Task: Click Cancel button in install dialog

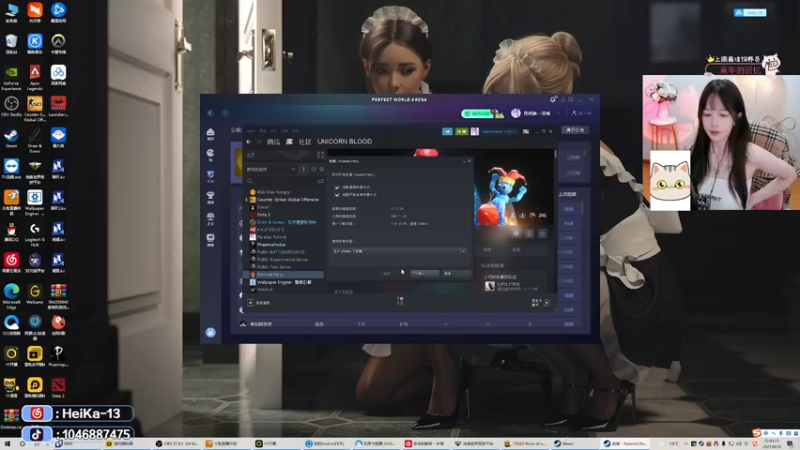Action: click(456, 273)
